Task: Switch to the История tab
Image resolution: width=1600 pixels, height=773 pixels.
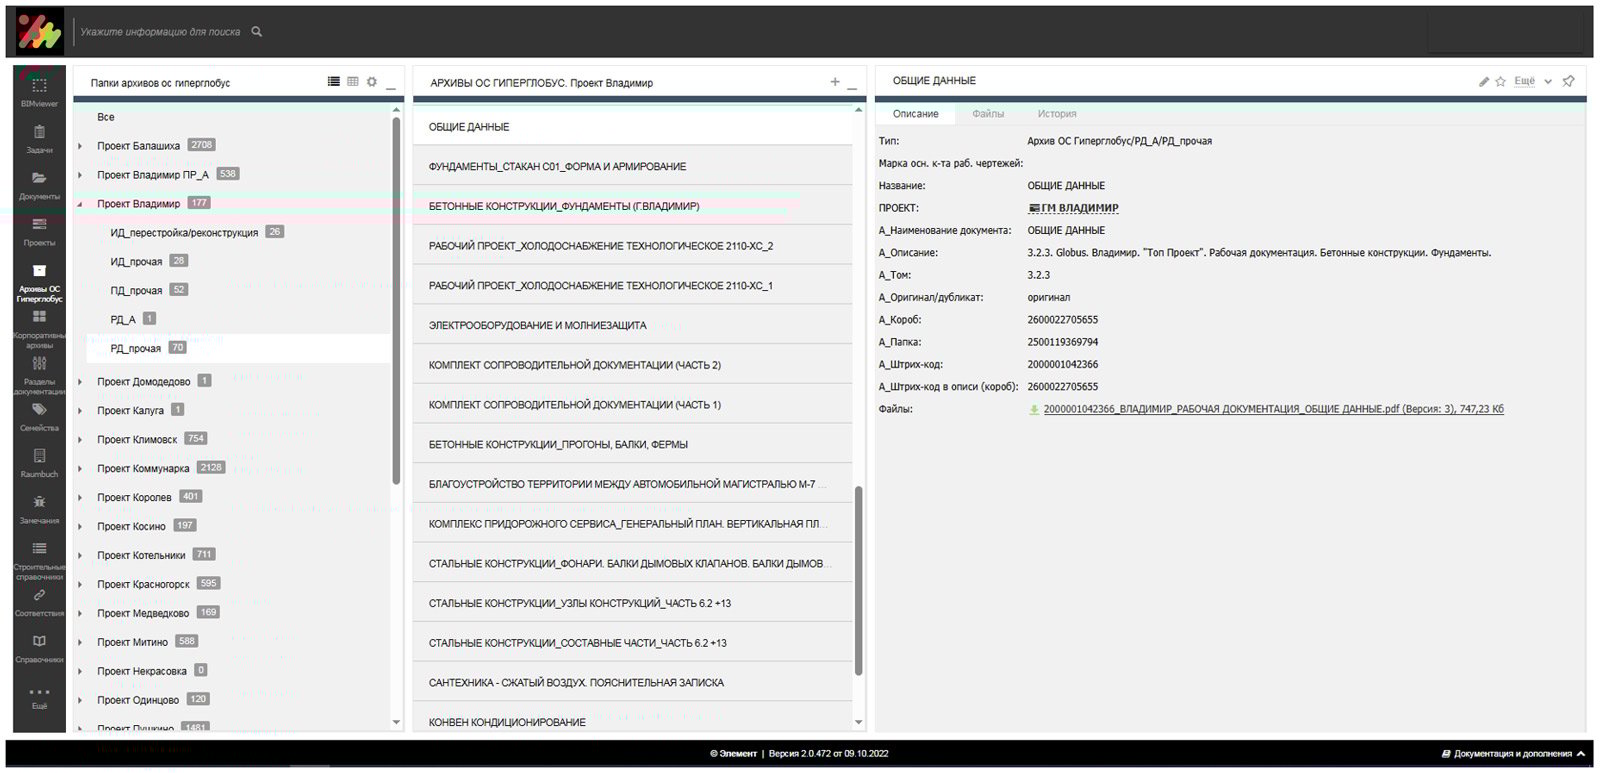Action: tap(1057, 114)
